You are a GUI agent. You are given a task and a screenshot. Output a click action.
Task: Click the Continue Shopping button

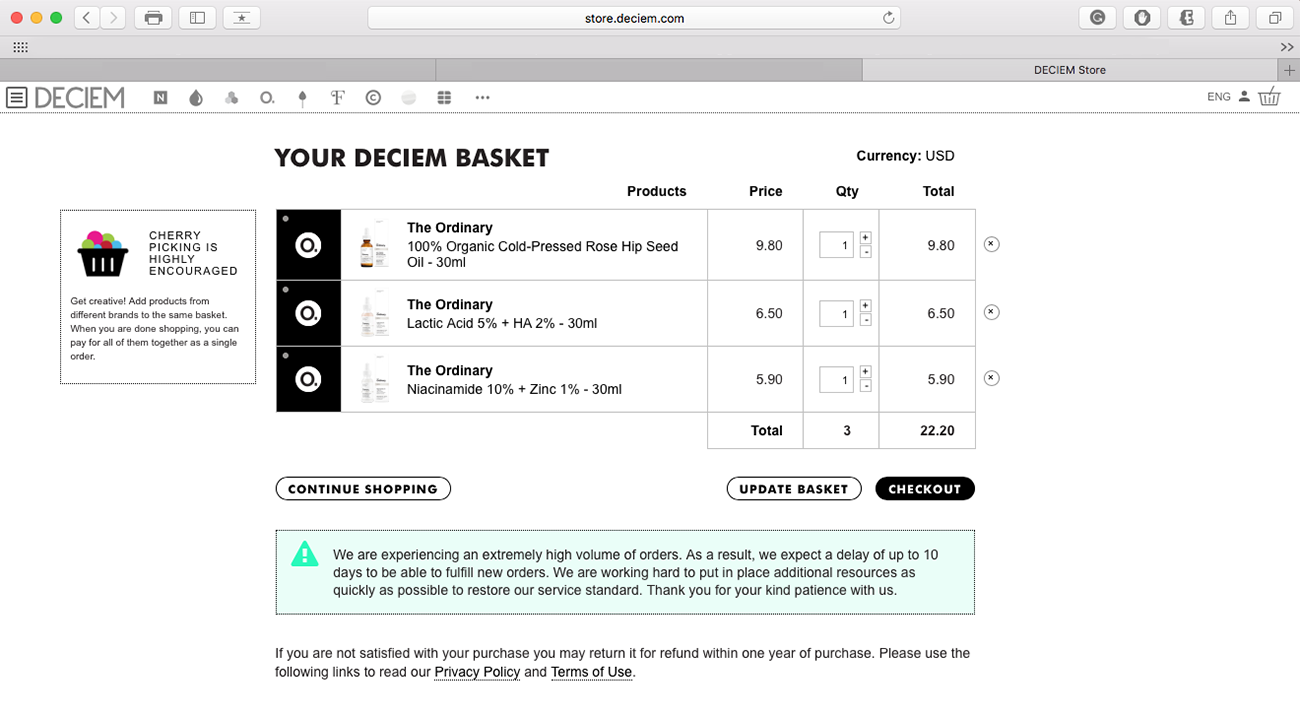tap(363, 489)
